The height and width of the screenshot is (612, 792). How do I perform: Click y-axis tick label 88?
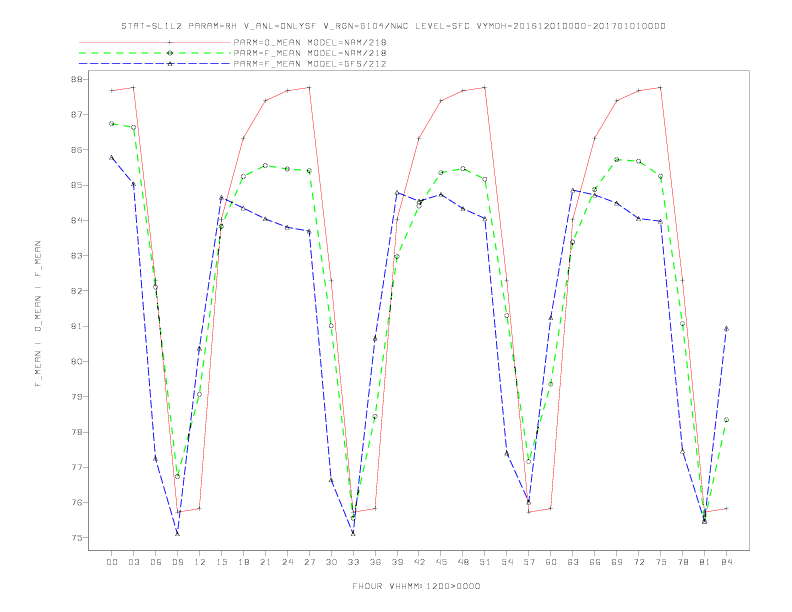pyautogui.click(x=76, y=79)
